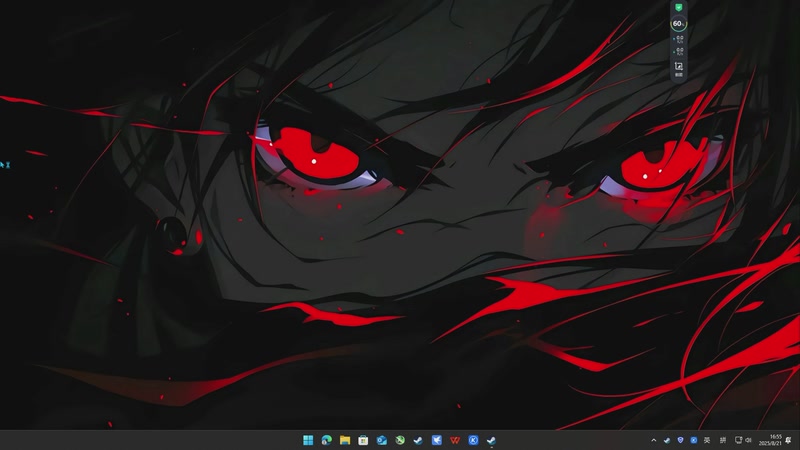
Task: Click the upload speed readout in widget
Action: 679,39
